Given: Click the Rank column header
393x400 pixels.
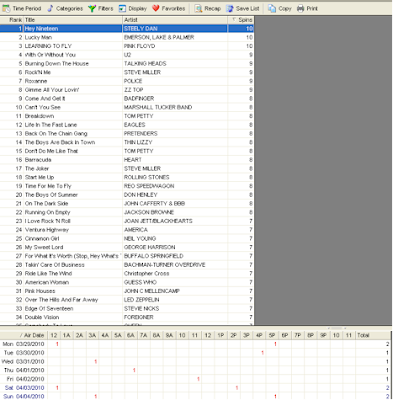Looking at the screenshot, I should pos(12,20).
